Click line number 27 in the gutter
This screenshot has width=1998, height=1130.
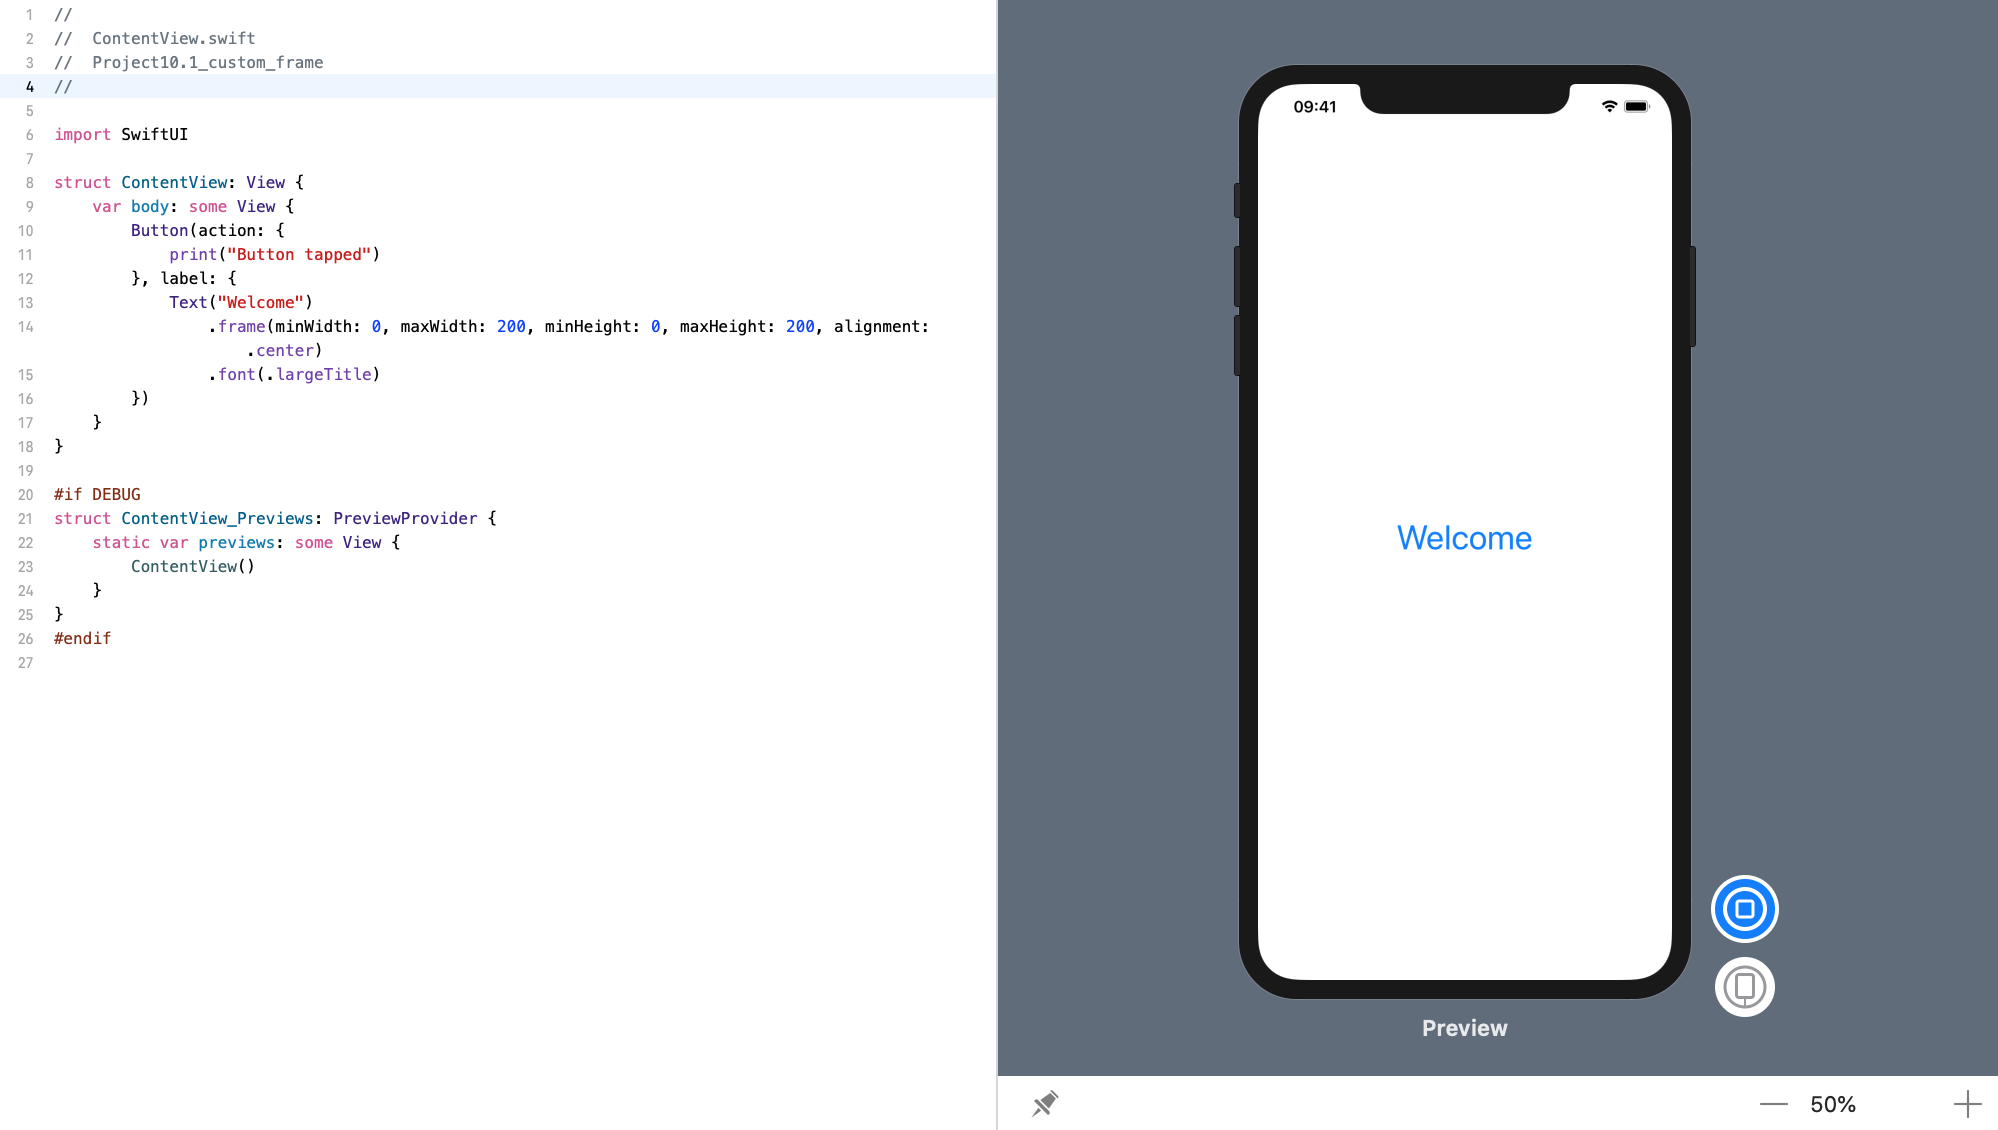point(25,662)
